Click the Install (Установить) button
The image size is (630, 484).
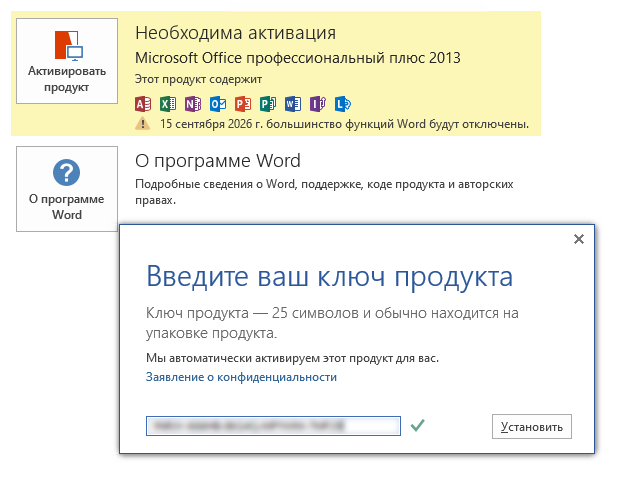point(532,427)
